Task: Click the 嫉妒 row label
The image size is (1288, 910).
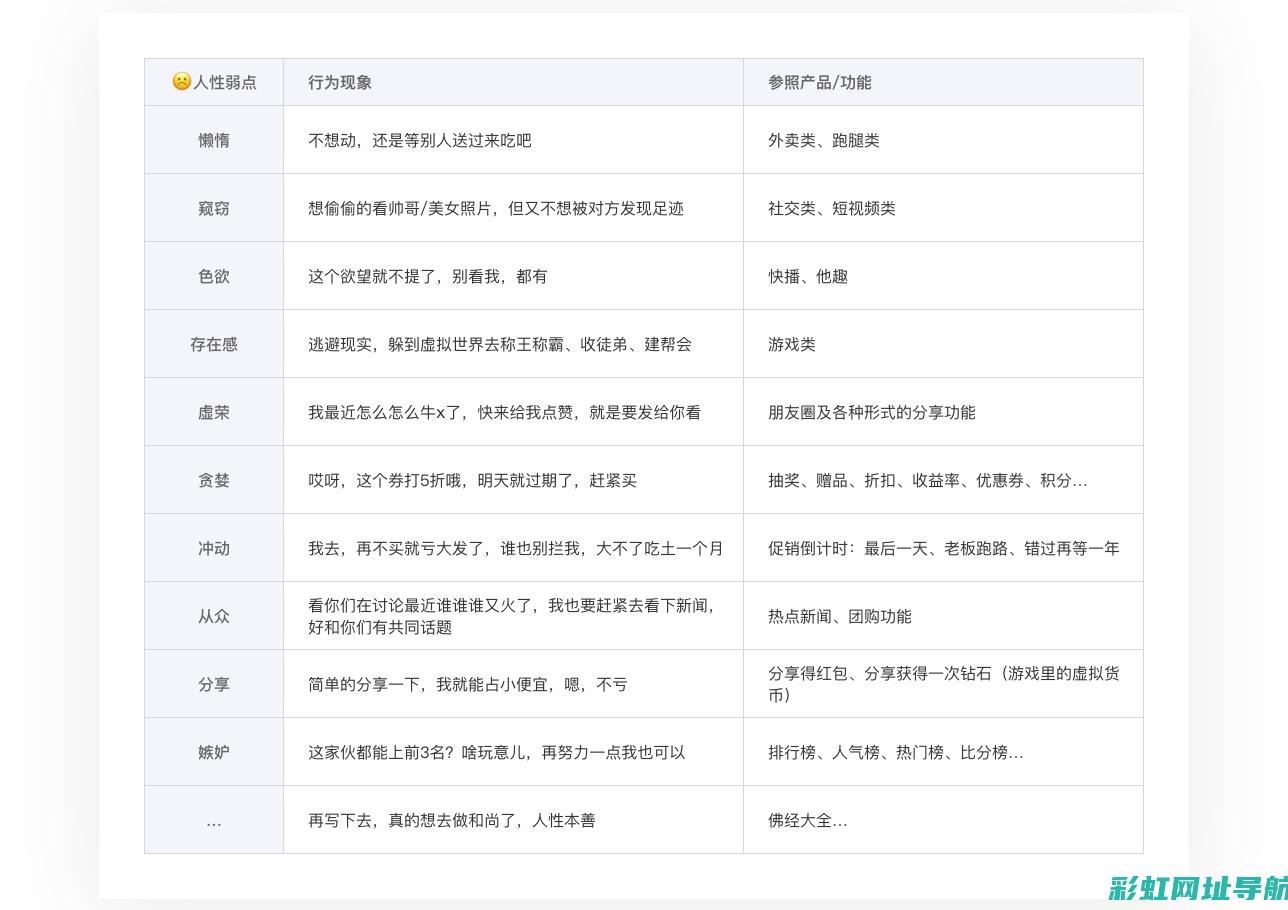Action: 214,752
